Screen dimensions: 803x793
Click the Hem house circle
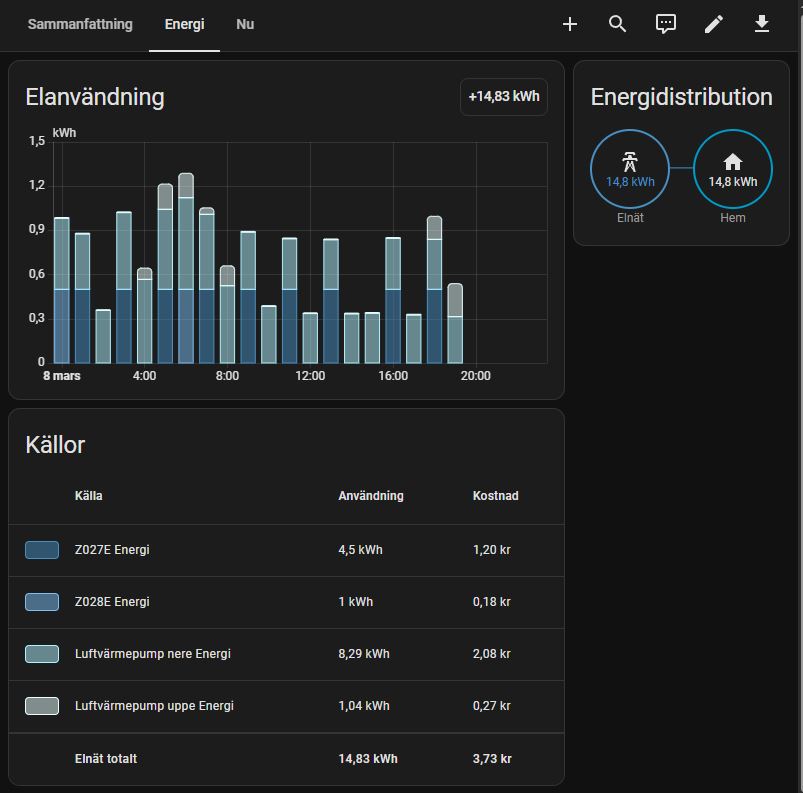(x=733, y=168)
